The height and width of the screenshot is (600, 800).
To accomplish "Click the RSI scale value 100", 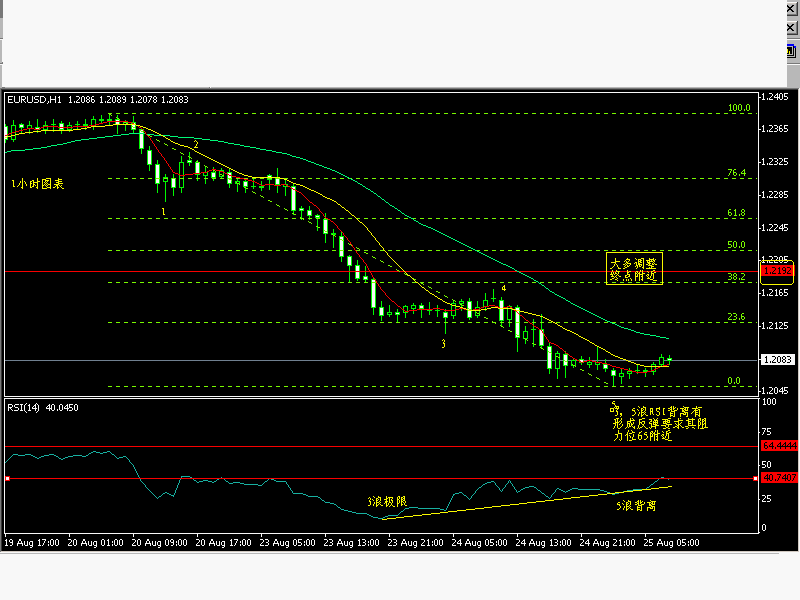I will (x=769, y=402).
